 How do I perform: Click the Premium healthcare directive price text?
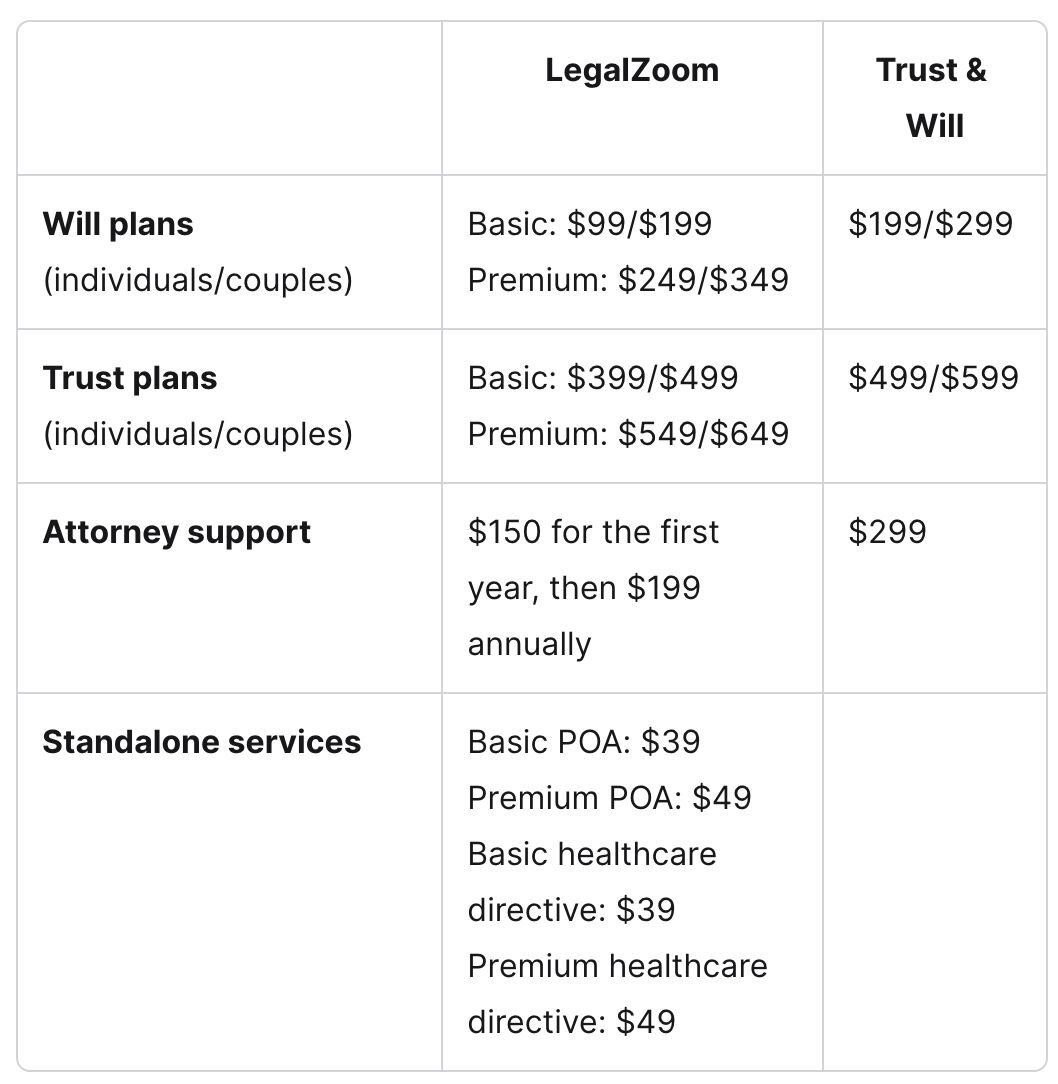(x=618, y=994)
